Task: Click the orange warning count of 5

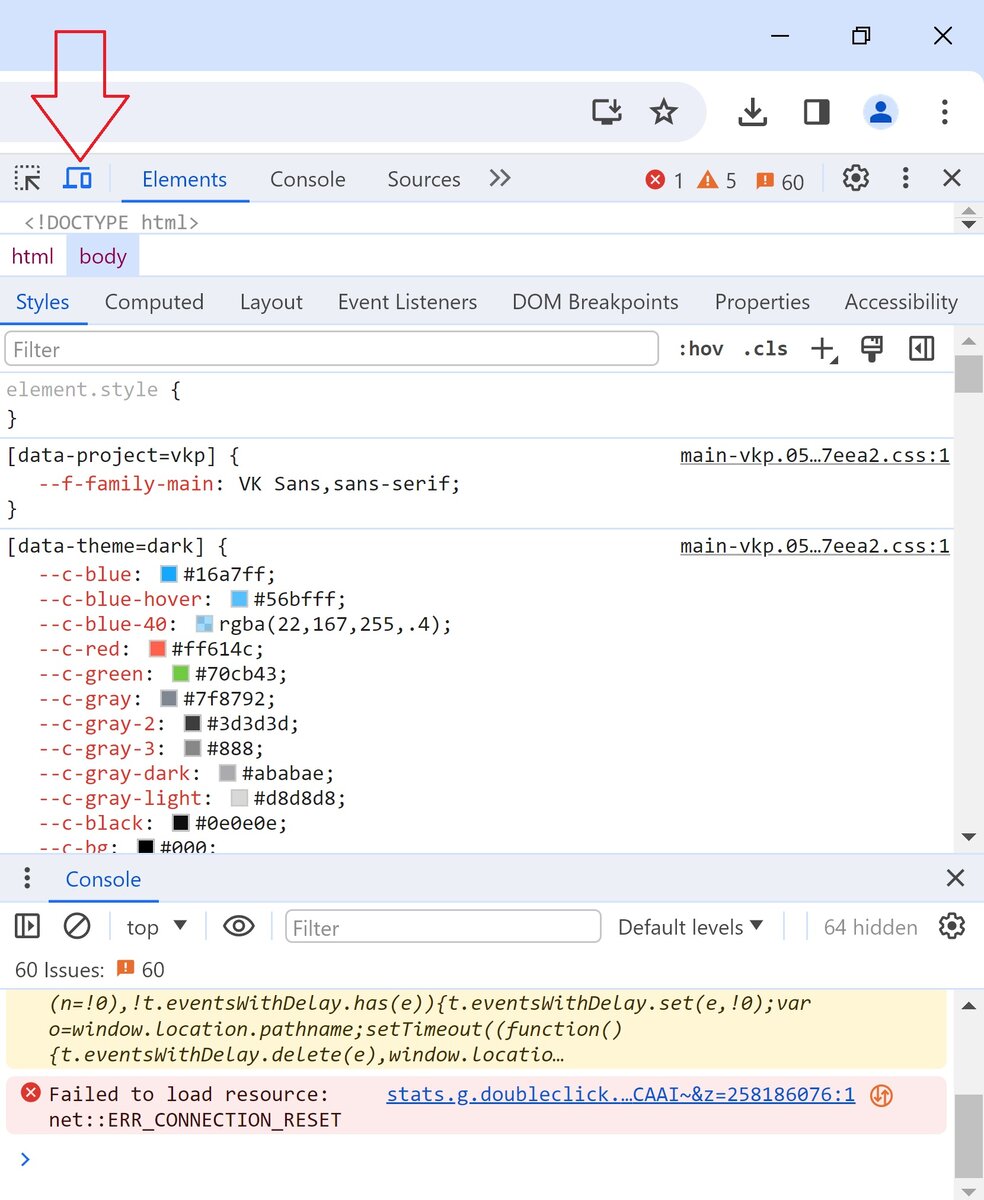Action: [717, 180]
